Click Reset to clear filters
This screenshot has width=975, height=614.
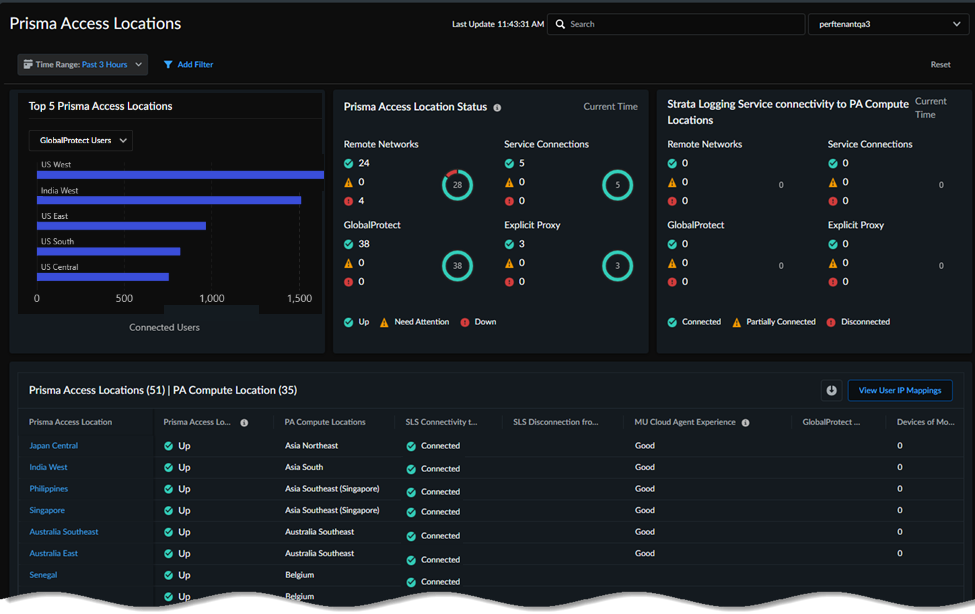[x=940, y=65]
